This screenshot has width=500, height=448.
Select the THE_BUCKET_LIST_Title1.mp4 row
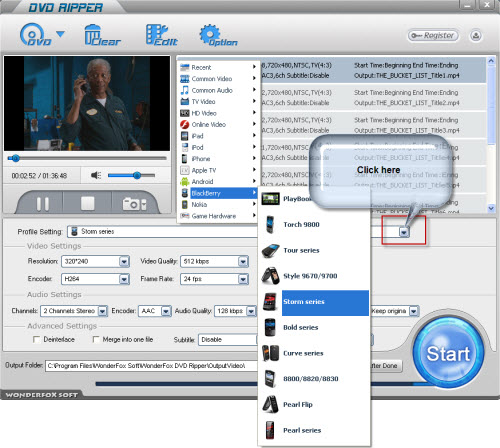coord(373,70)
